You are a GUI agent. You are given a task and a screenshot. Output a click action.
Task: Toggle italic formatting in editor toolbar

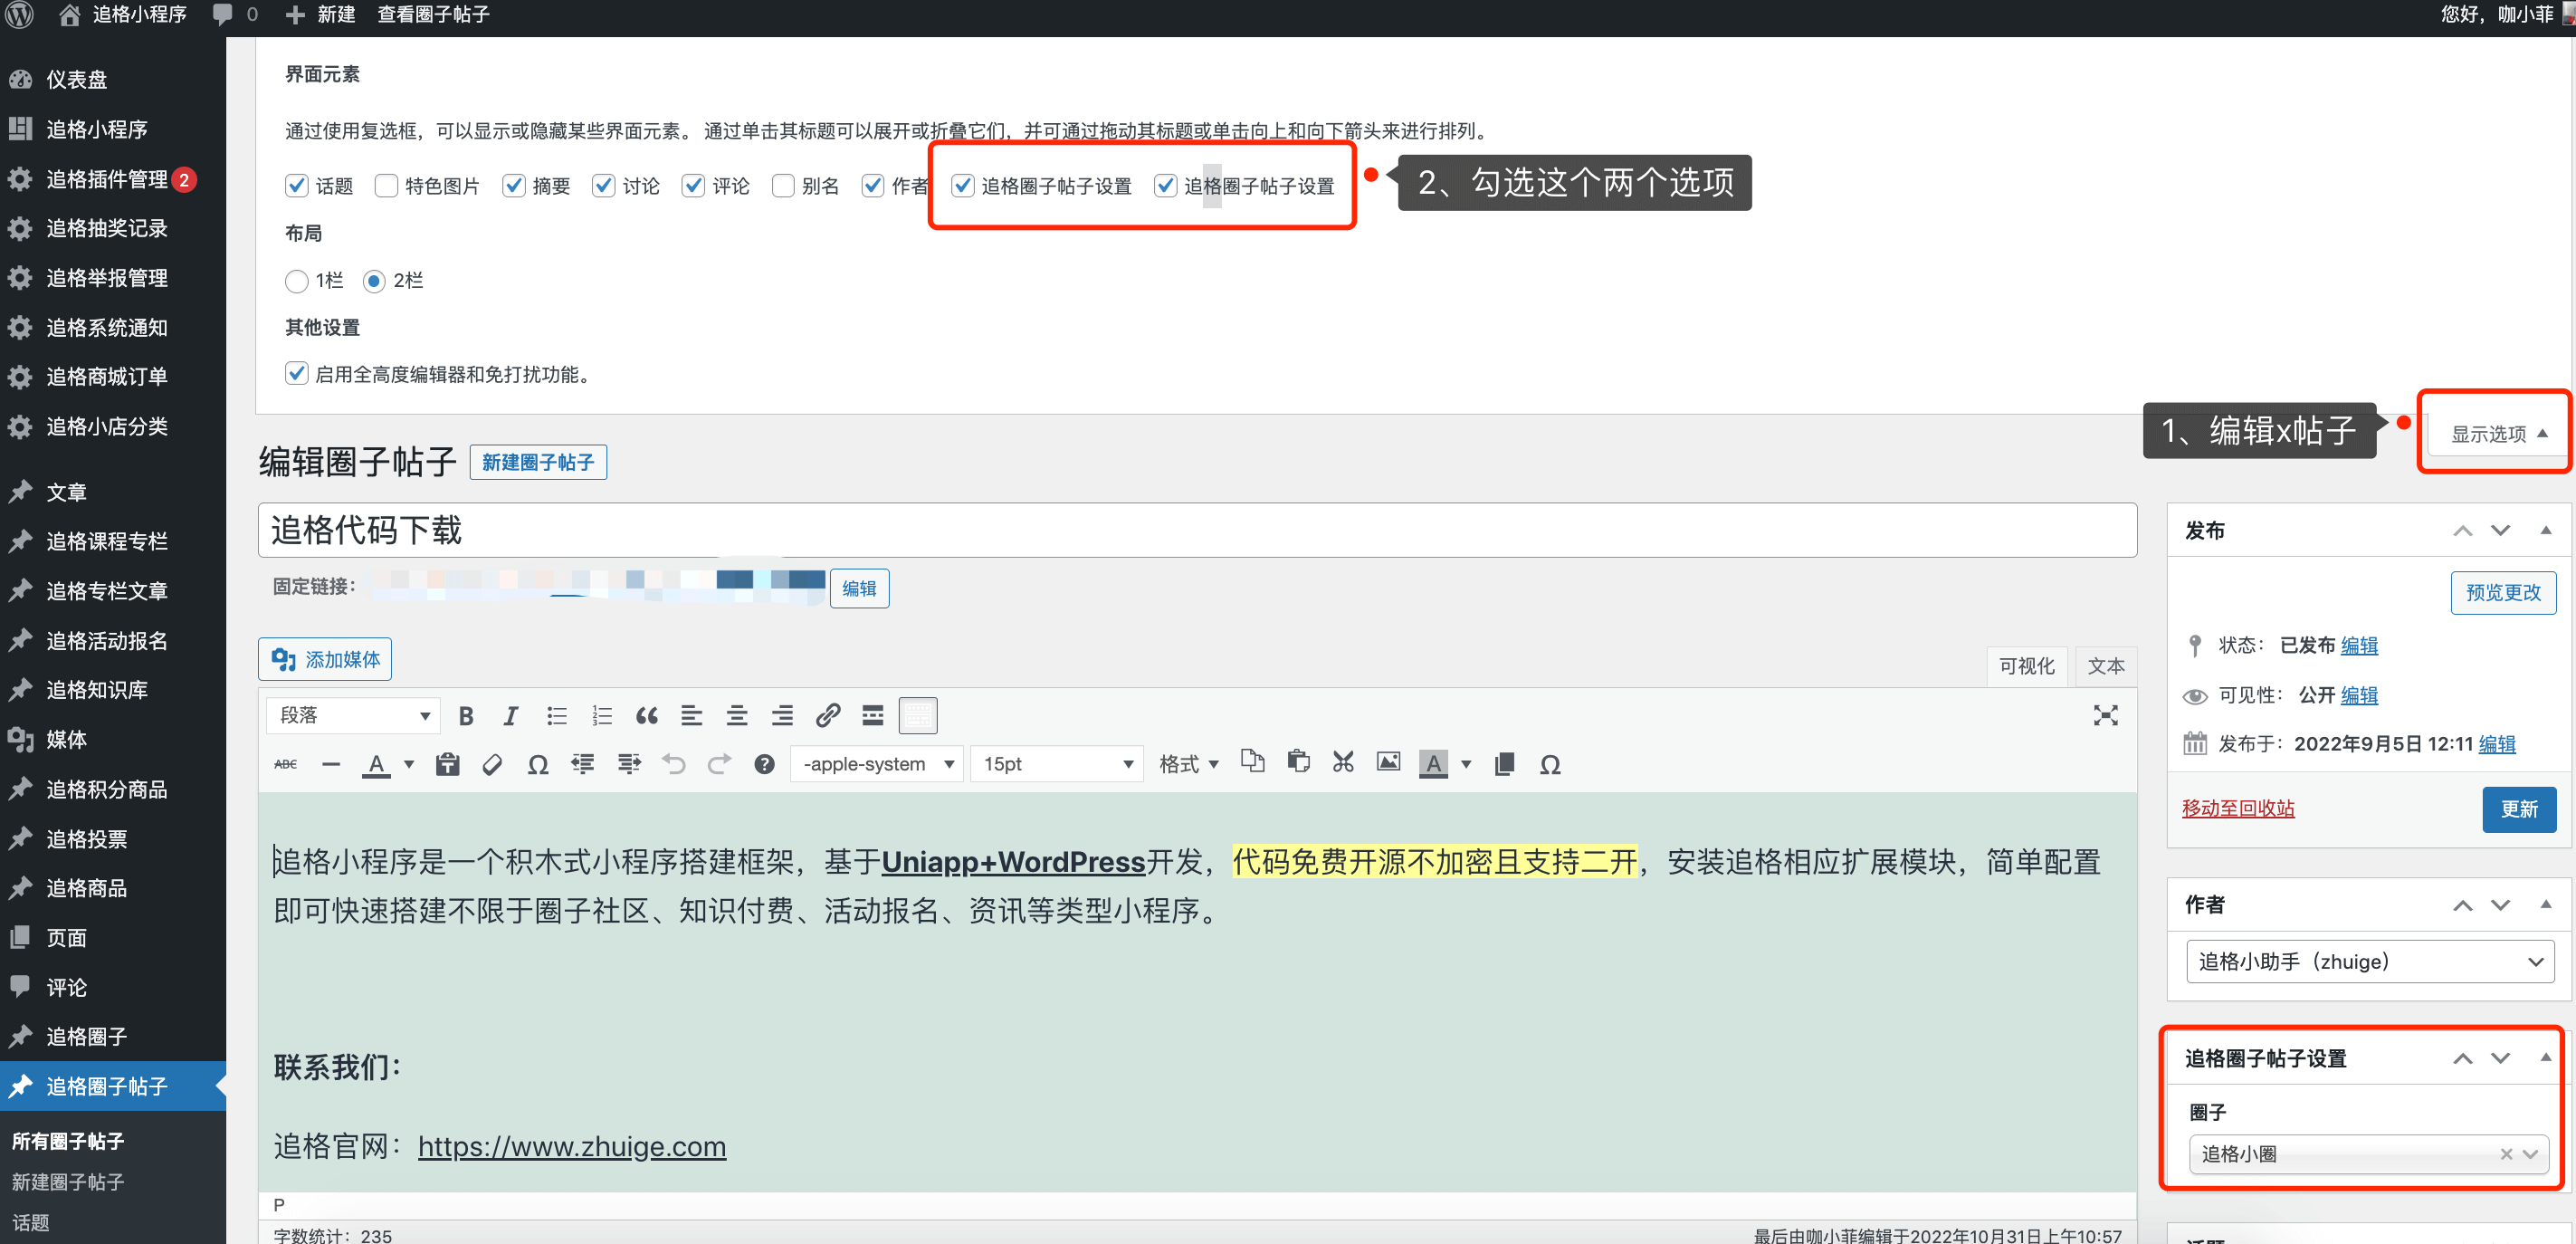[511, 716]
